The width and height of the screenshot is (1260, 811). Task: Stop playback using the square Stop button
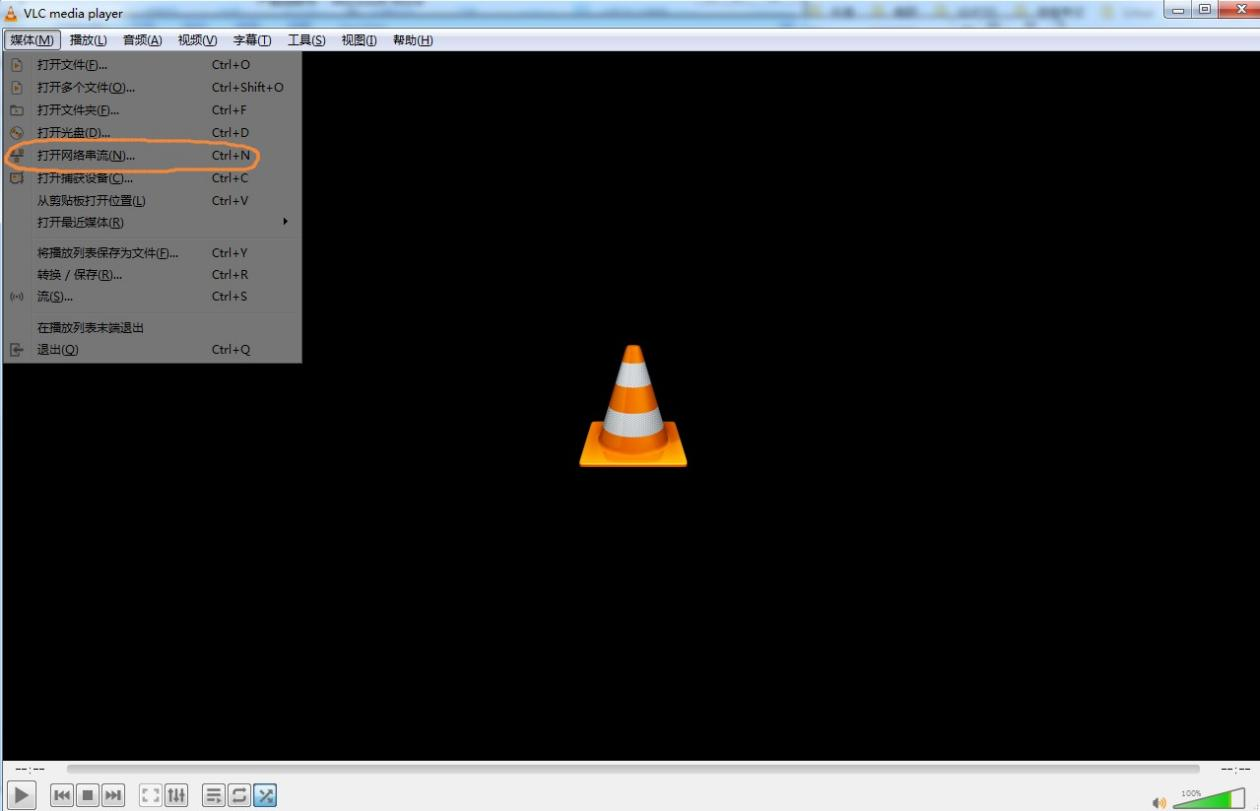[88, 795]
